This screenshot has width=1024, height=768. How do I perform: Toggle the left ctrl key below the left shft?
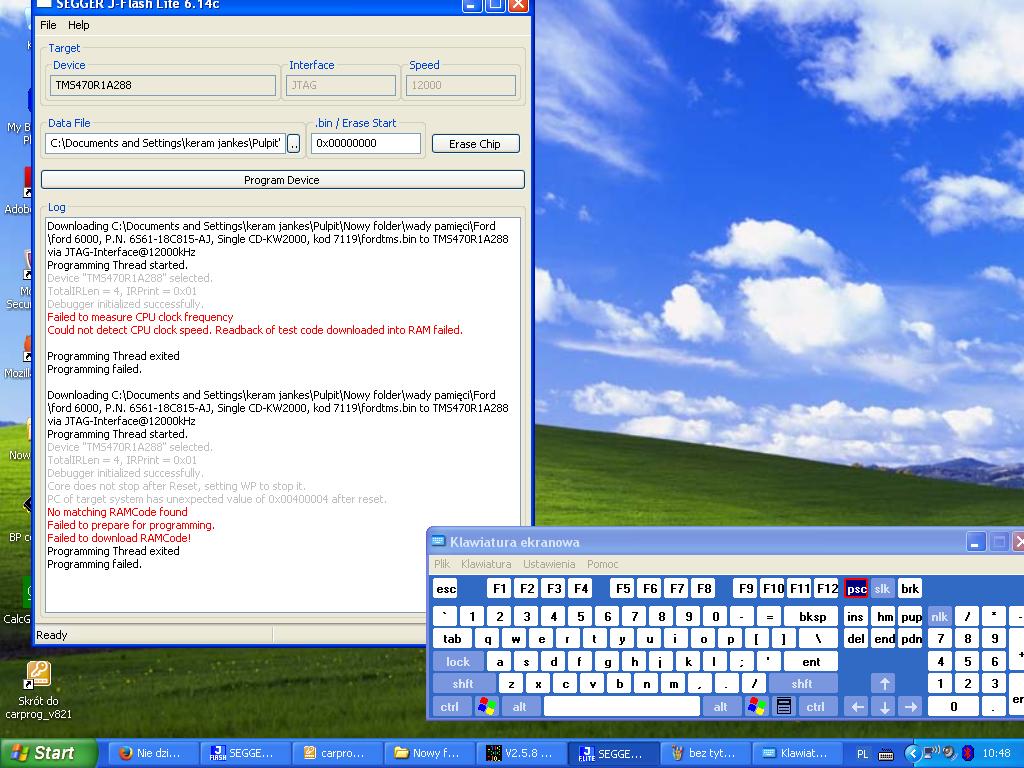449,706
